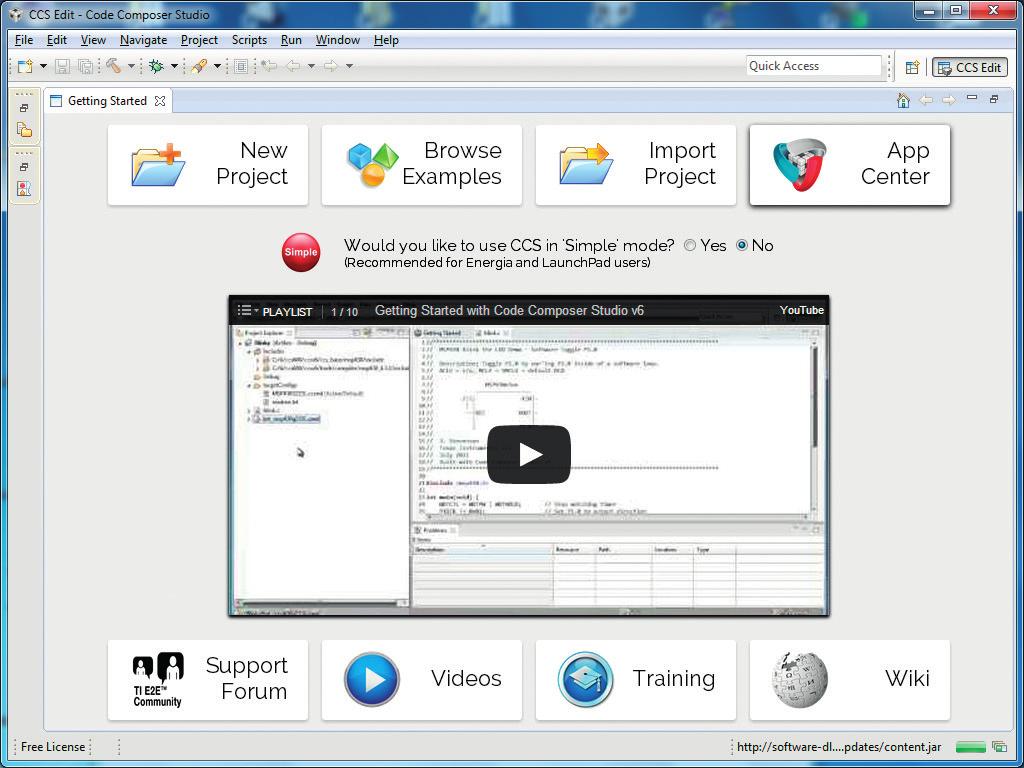Click the Flash tool icon

[199, 66]
